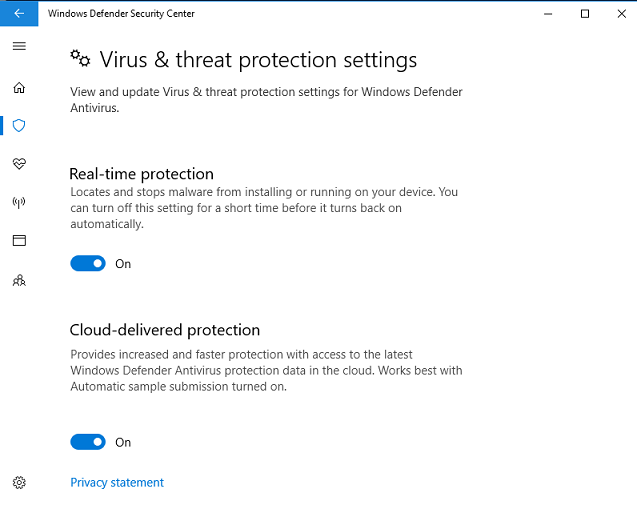The image size is (637, 505).
Task: Go back with the arrow button
Action: pos(19,13)
